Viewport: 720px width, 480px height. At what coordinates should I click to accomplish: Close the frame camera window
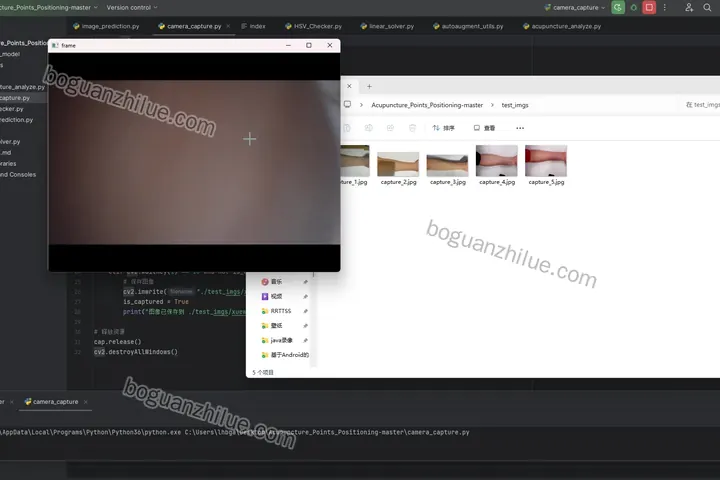coord(330,45)
